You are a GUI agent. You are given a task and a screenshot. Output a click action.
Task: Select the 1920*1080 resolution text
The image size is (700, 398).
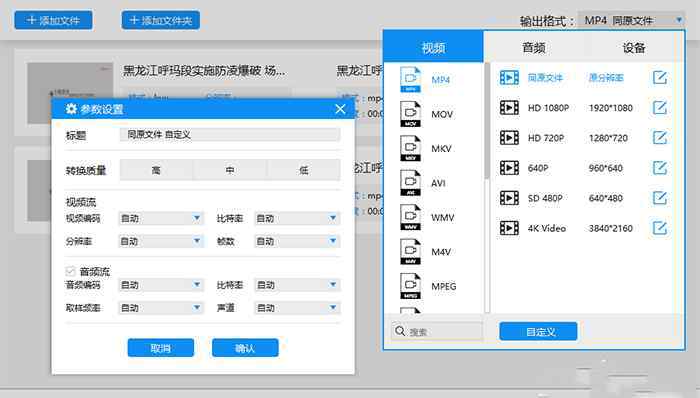(x=611, y=108)
